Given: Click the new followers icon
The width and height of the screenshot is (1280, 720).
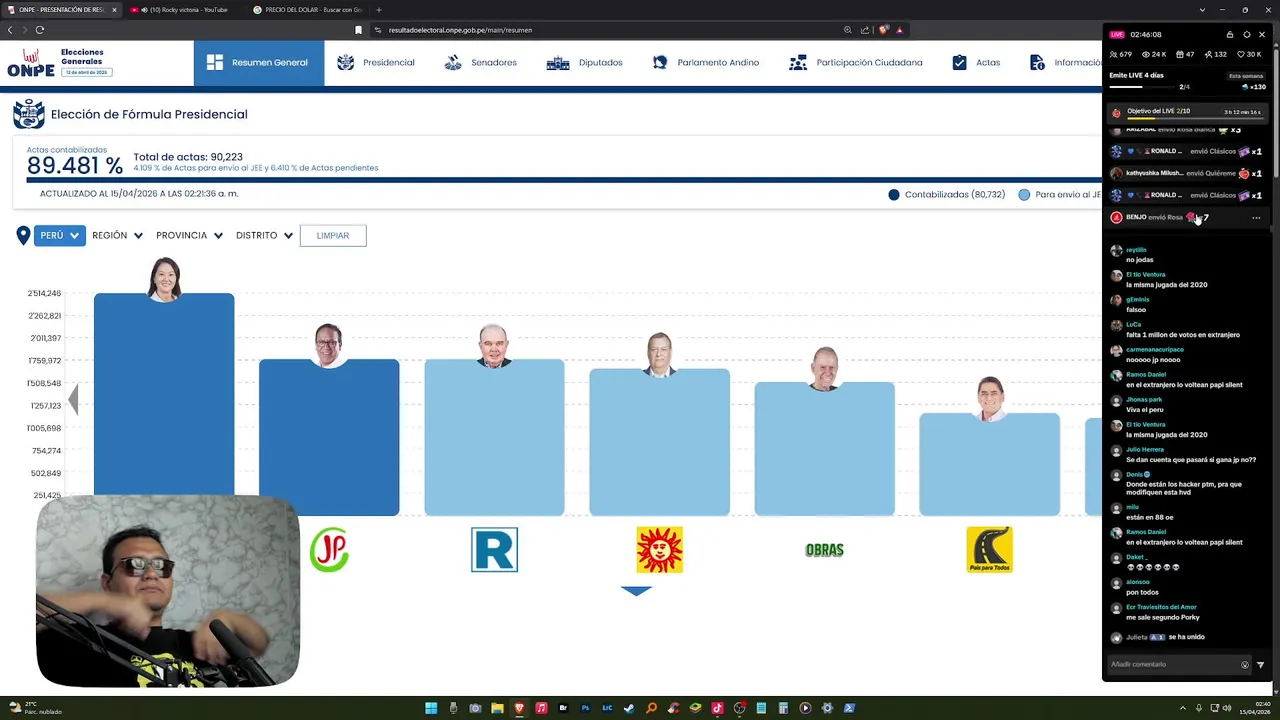Looking at the screenshot, I should point(1209,54).
